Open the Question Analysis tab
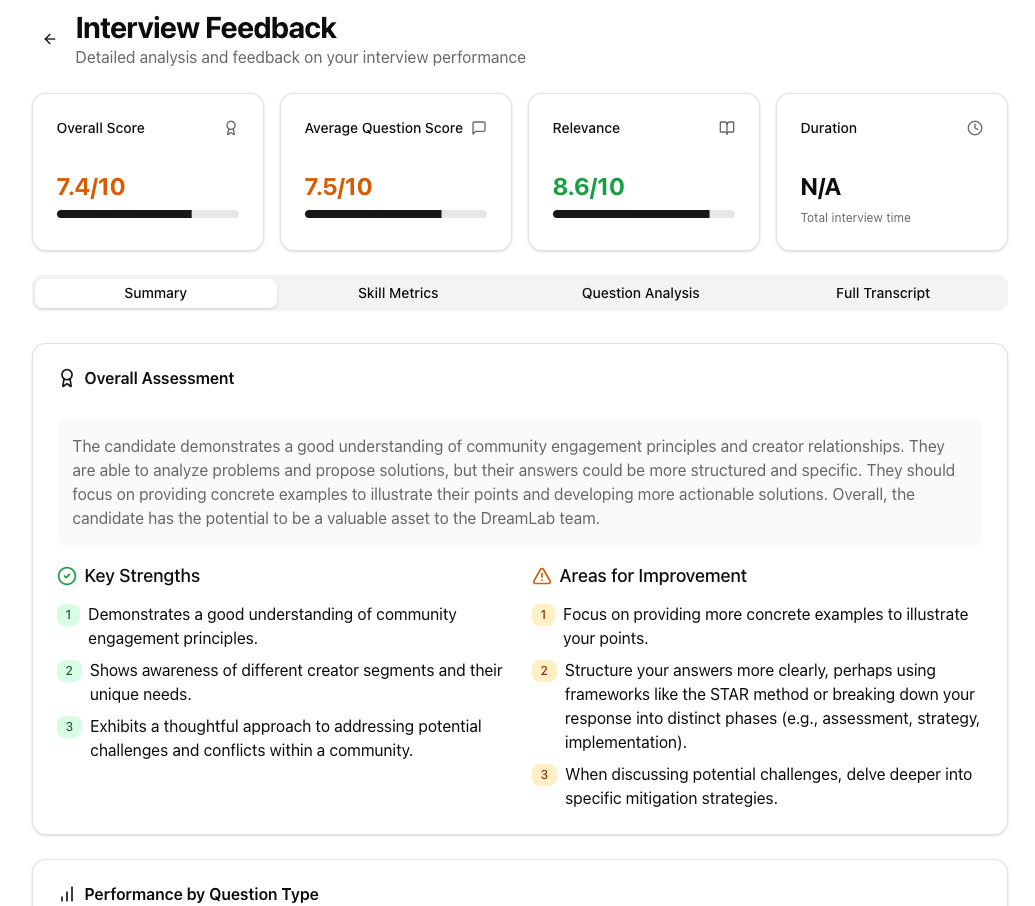The image size is (1035, 906). point(640,293)
